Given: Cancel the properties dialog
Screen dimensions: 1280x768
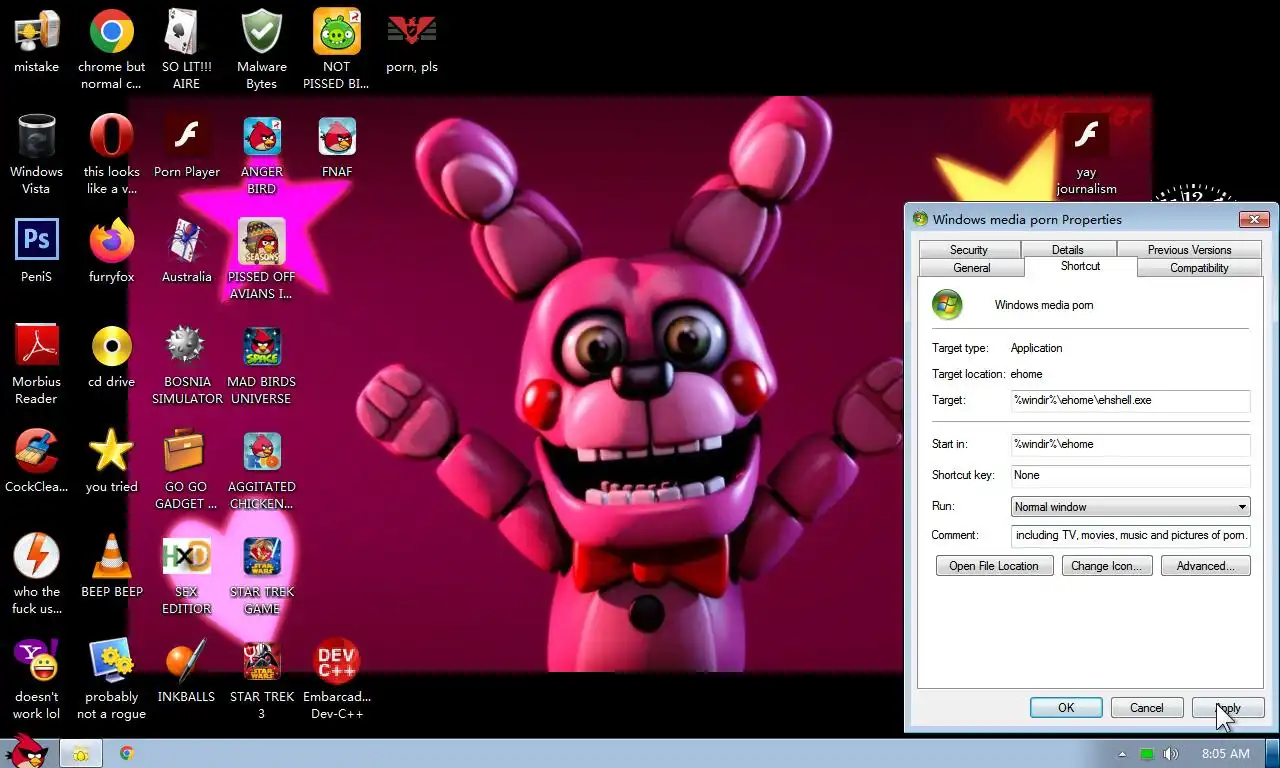Looking at the screenshot, I should pos(1147,708).
